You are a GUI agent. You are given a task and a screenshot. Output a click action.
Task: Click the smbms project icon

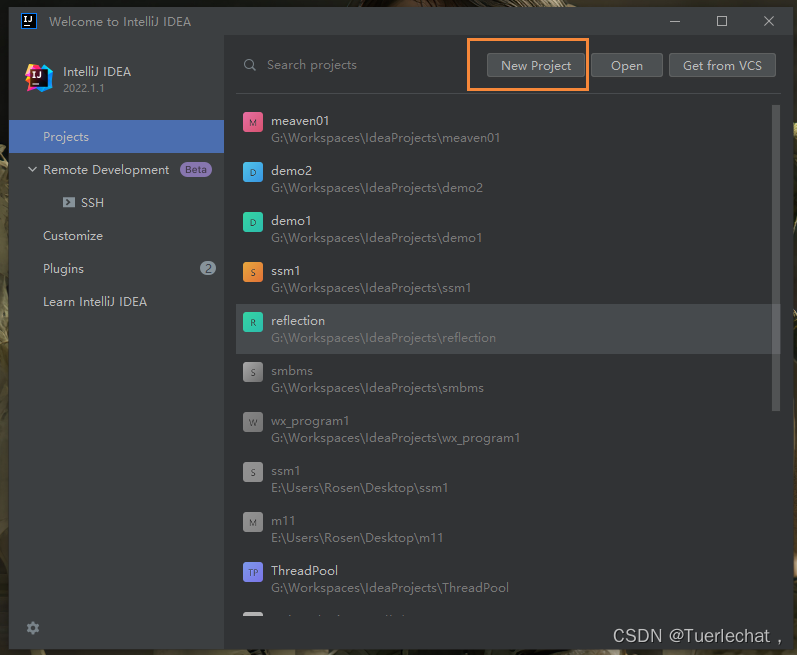pyautogui.click(x=253, y=372)
